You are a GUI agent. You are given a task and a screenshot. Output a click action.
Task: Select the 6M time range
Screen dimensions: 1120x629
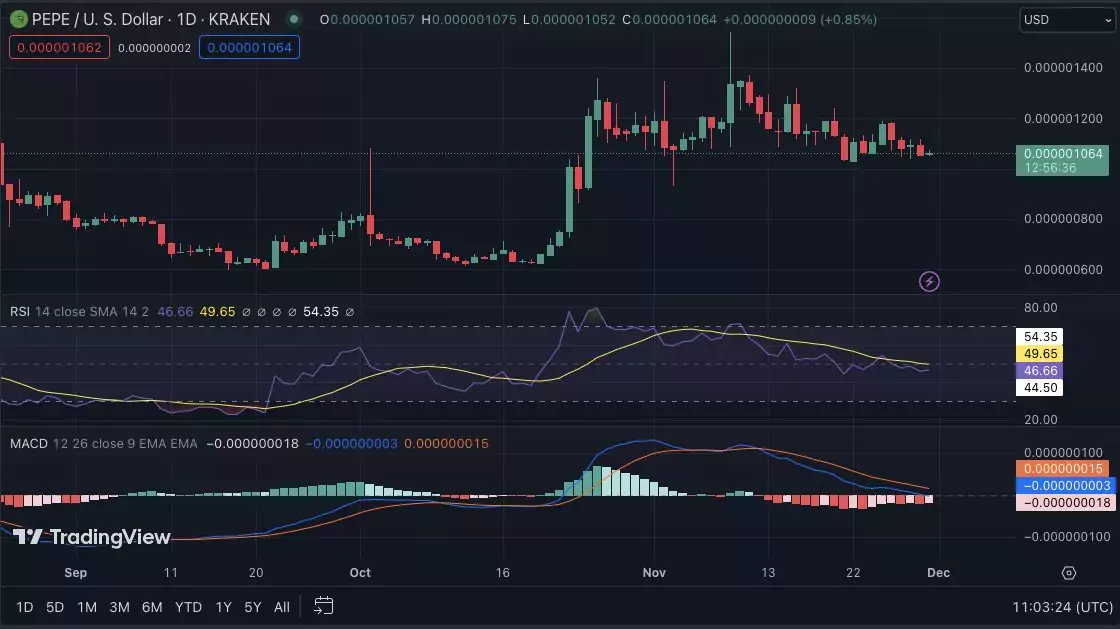(151, 607)
